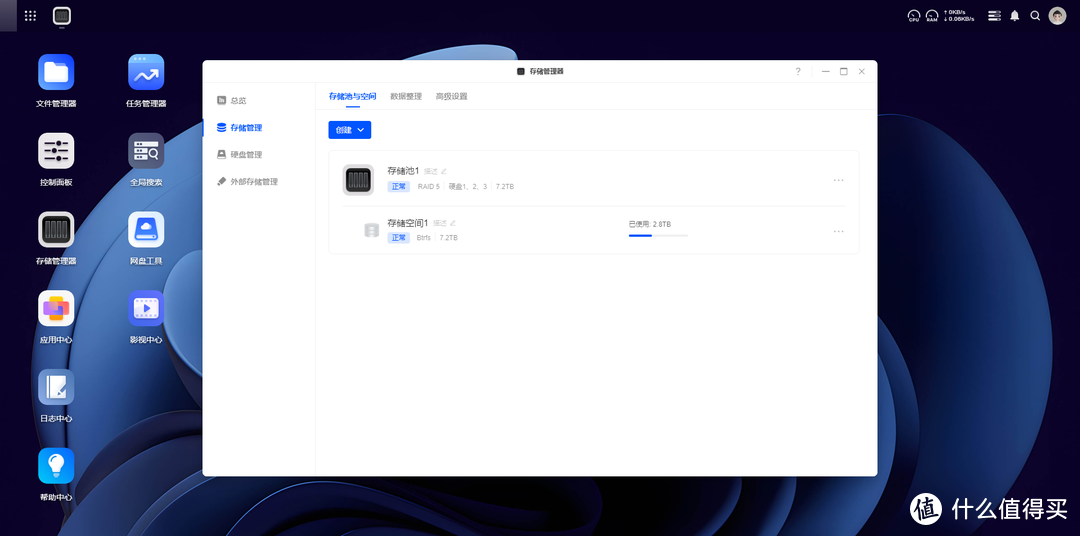
Task: Launch 影视中心 from the desktop
Action: [x=146, y=308]
